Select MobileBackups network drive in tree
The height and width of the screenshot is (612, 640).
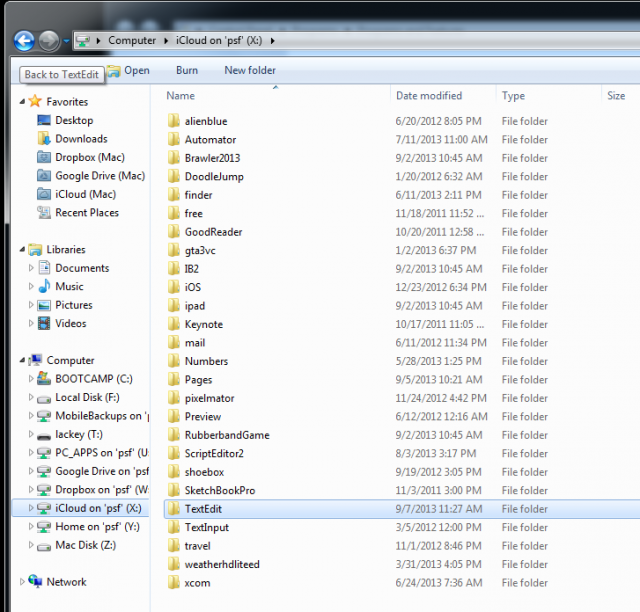pos(102,416)
